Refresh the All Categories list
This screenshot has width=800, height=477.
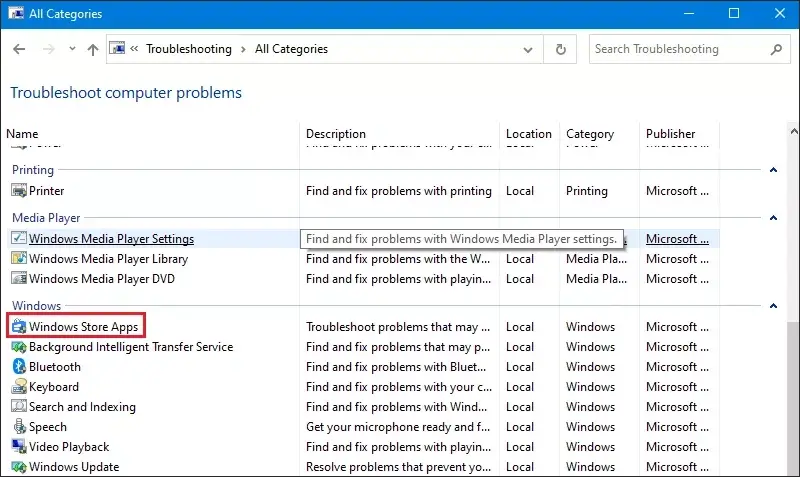560,49
